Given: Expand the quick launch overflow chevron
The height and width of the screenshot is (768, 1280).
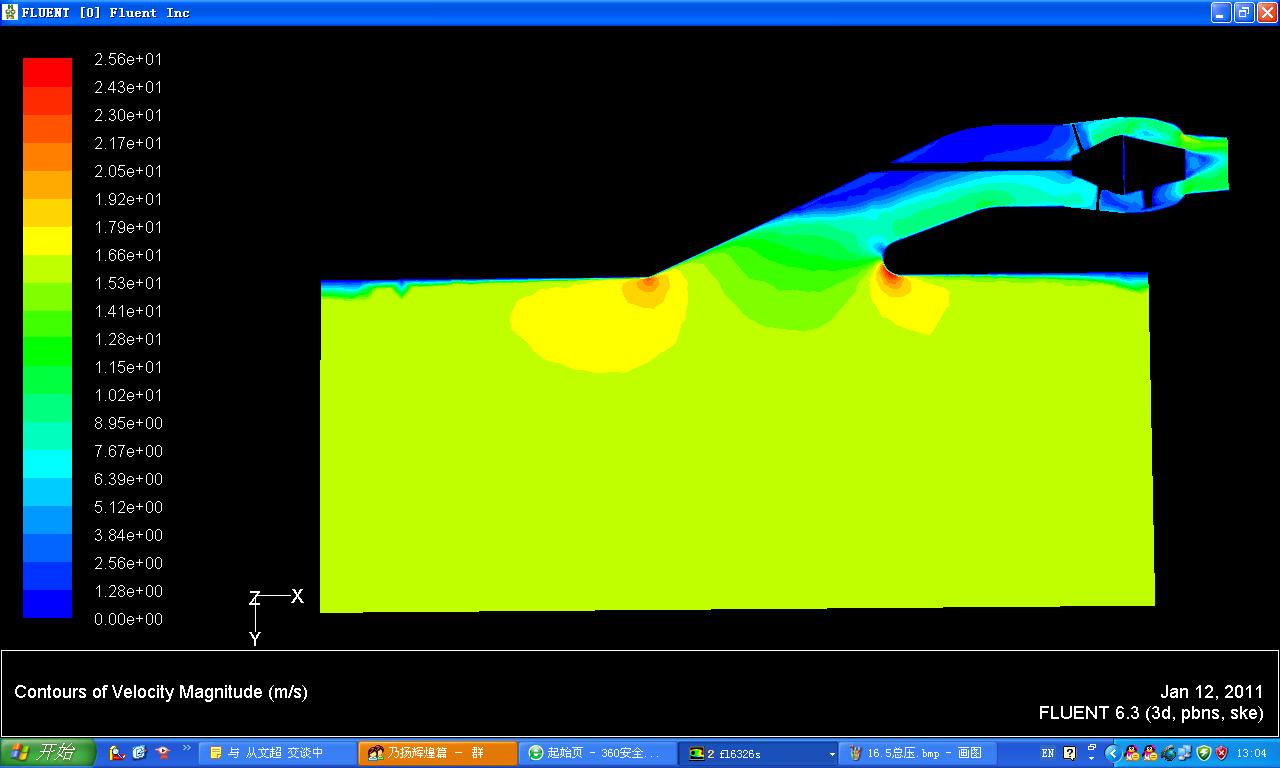Looking at the screenshot, I should point(186,749).
